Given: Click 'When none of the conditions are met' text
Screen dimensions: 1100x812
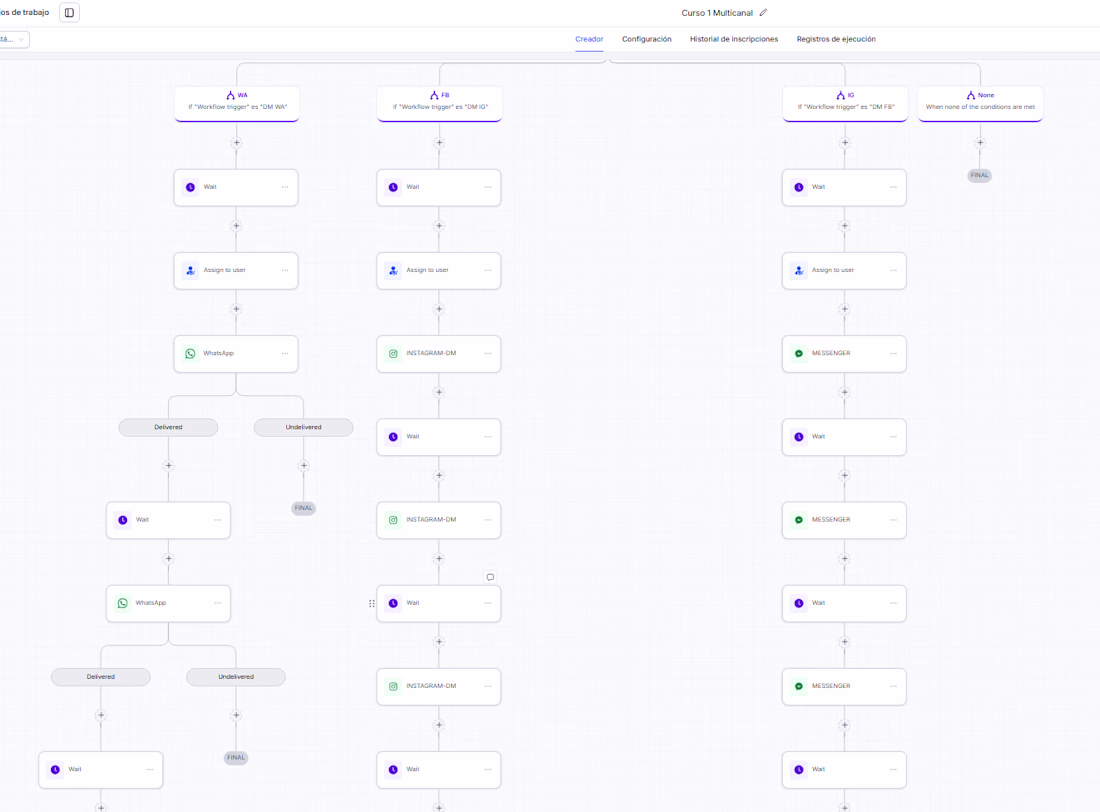Looking at the screenshot, I should 980,107.
